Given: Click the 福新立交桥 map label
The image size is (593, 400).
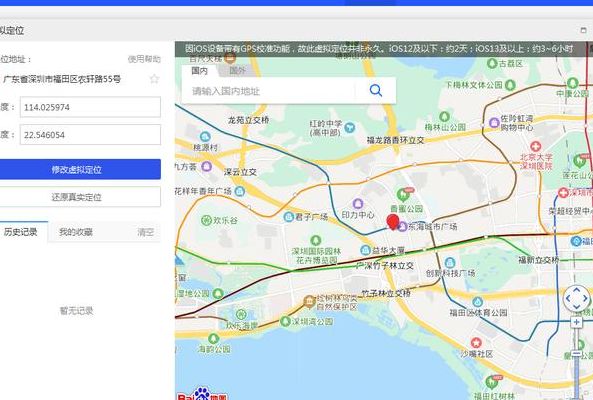Looking at the screenshot, I should click(x=538, y=260).
